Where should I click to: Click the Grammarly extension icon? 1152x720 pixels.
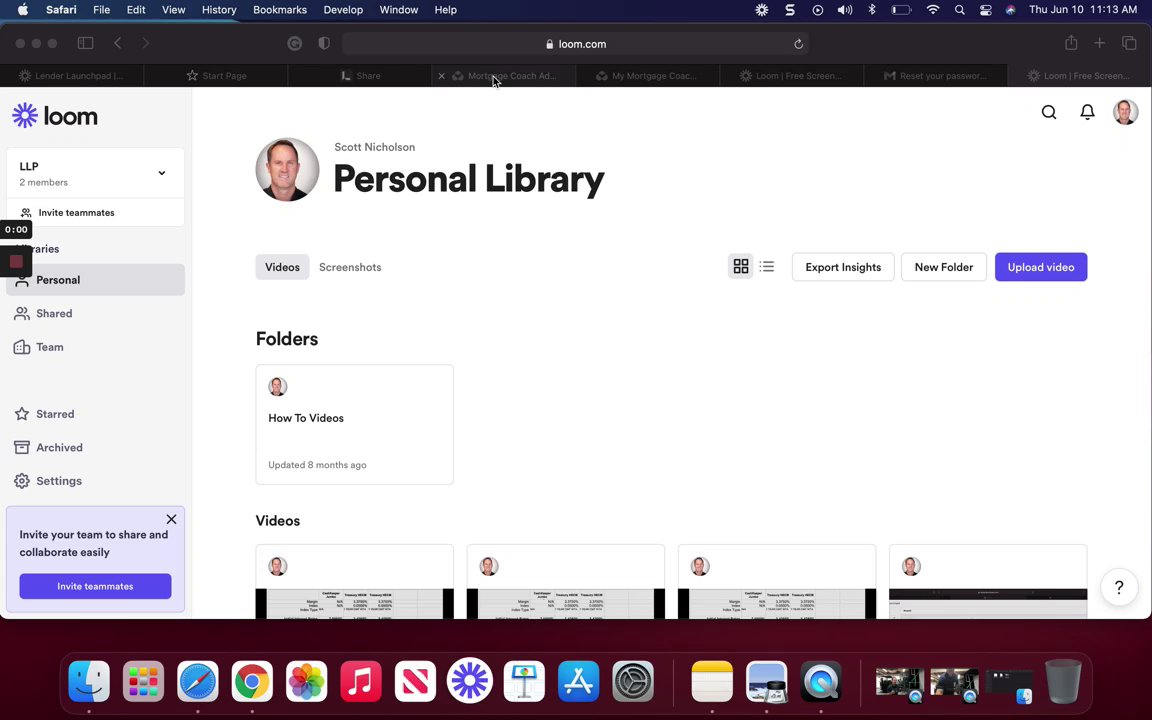(x=295, y=43)
